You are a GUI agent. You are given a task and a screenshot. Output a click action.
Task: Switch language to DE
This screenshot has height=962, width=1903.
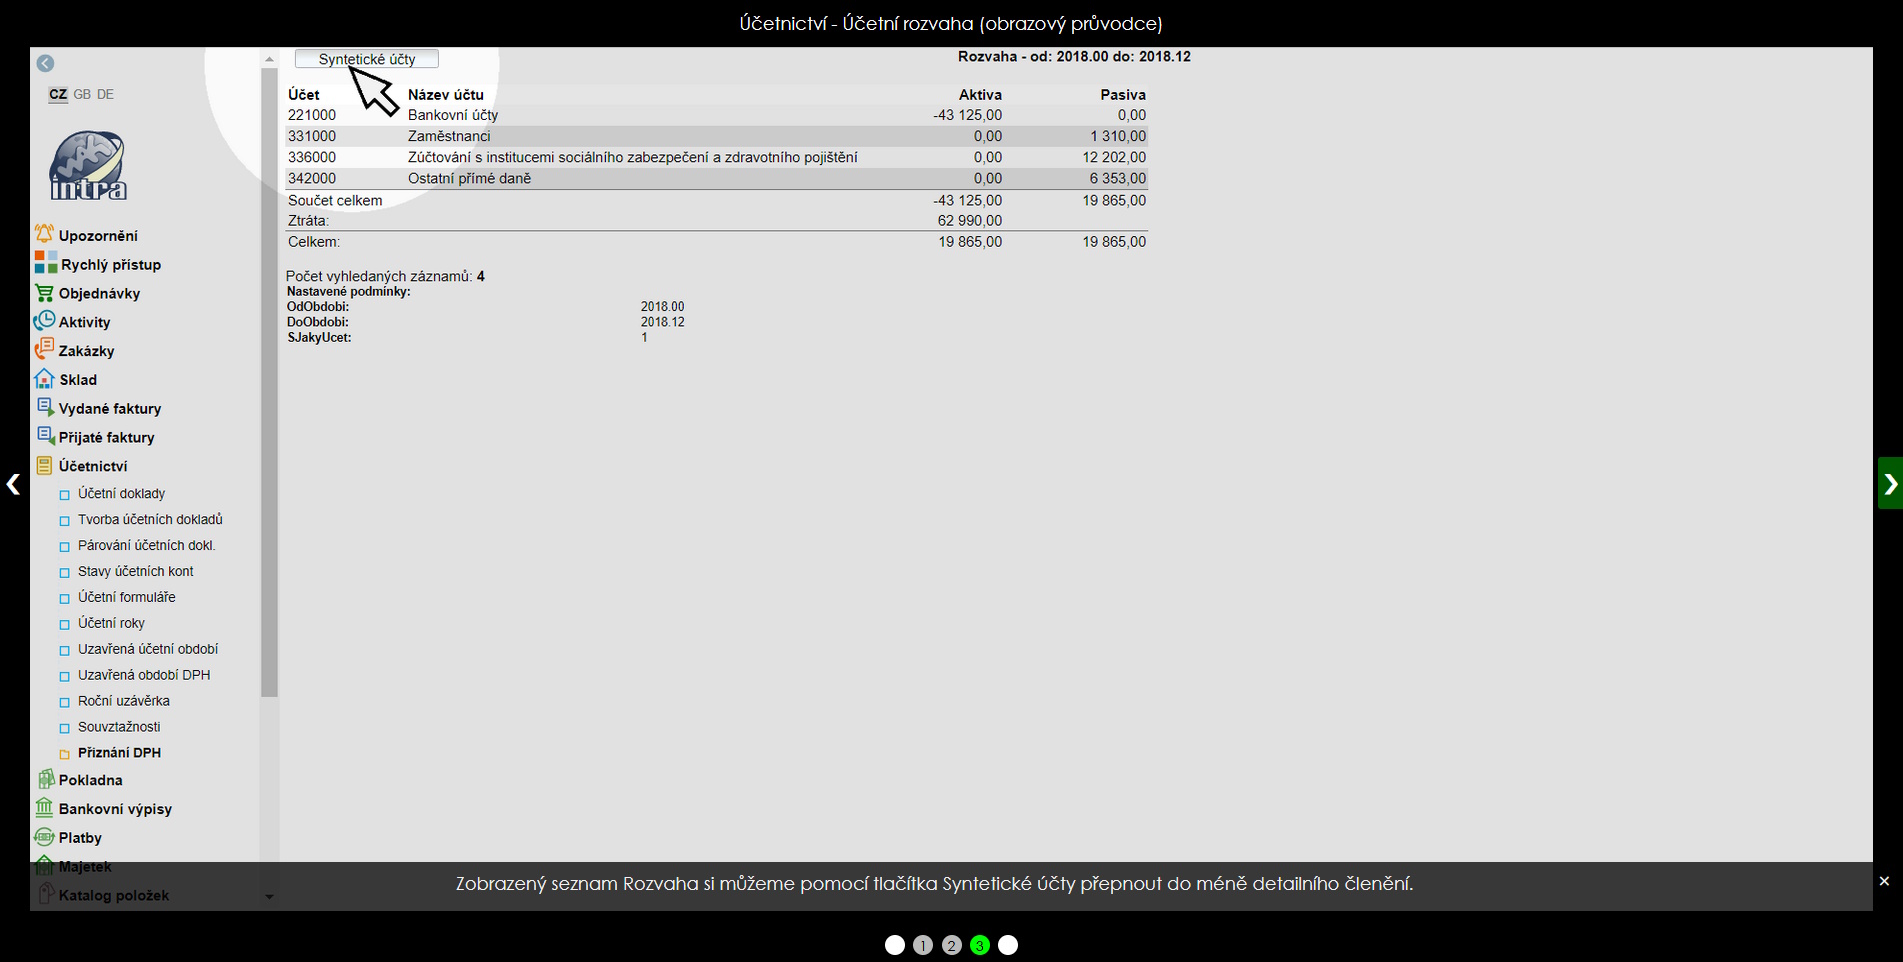[106, 94]
